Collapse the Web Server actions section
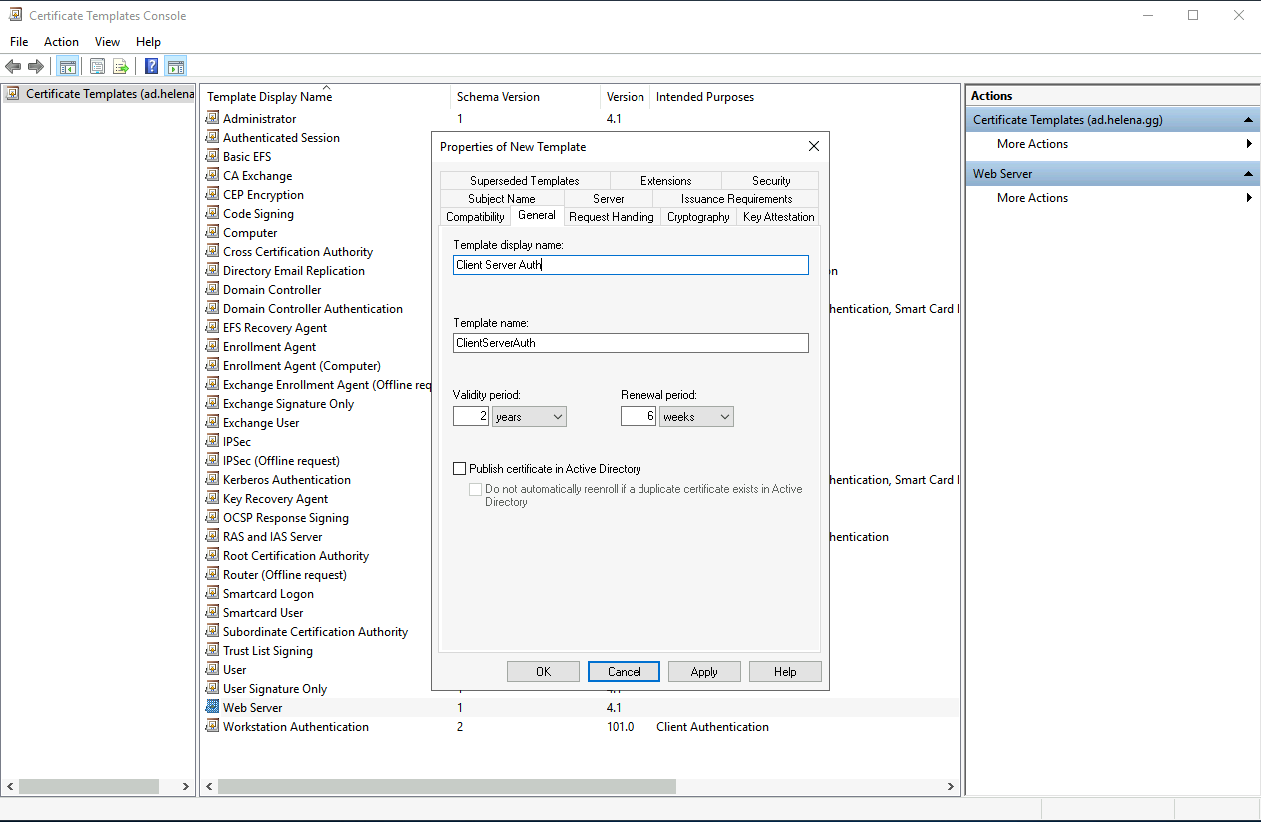The height and width of the screenshot is (822, 1261). (x=1249, y=174)
